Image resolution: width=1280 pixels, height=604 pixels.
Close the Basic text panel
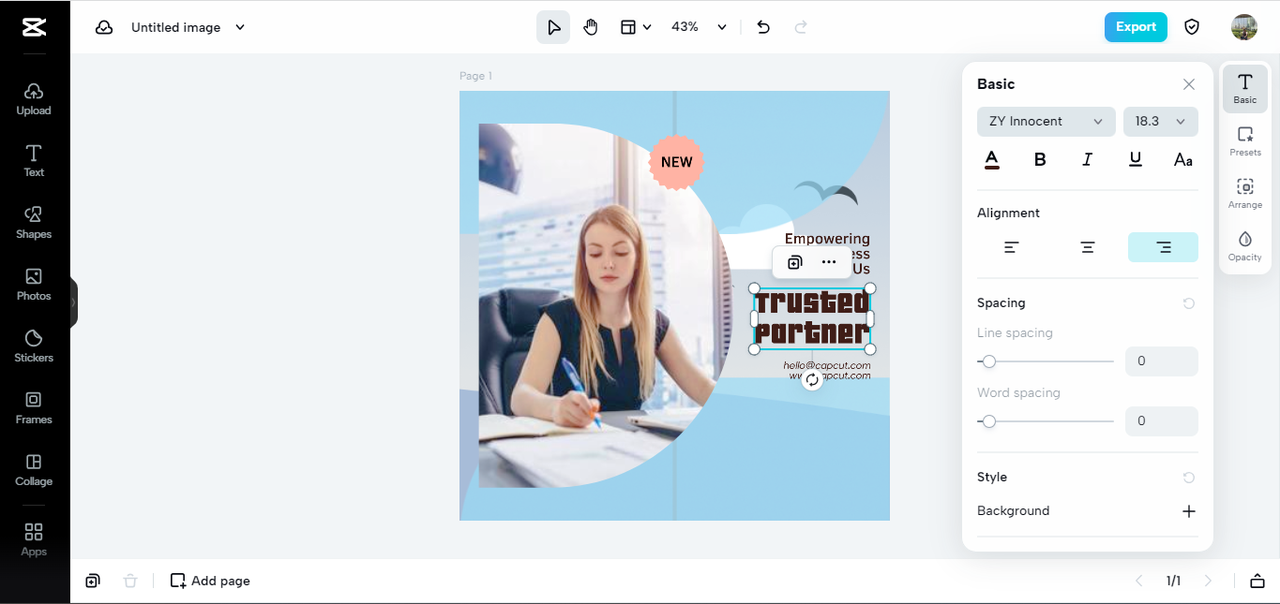1189,84
